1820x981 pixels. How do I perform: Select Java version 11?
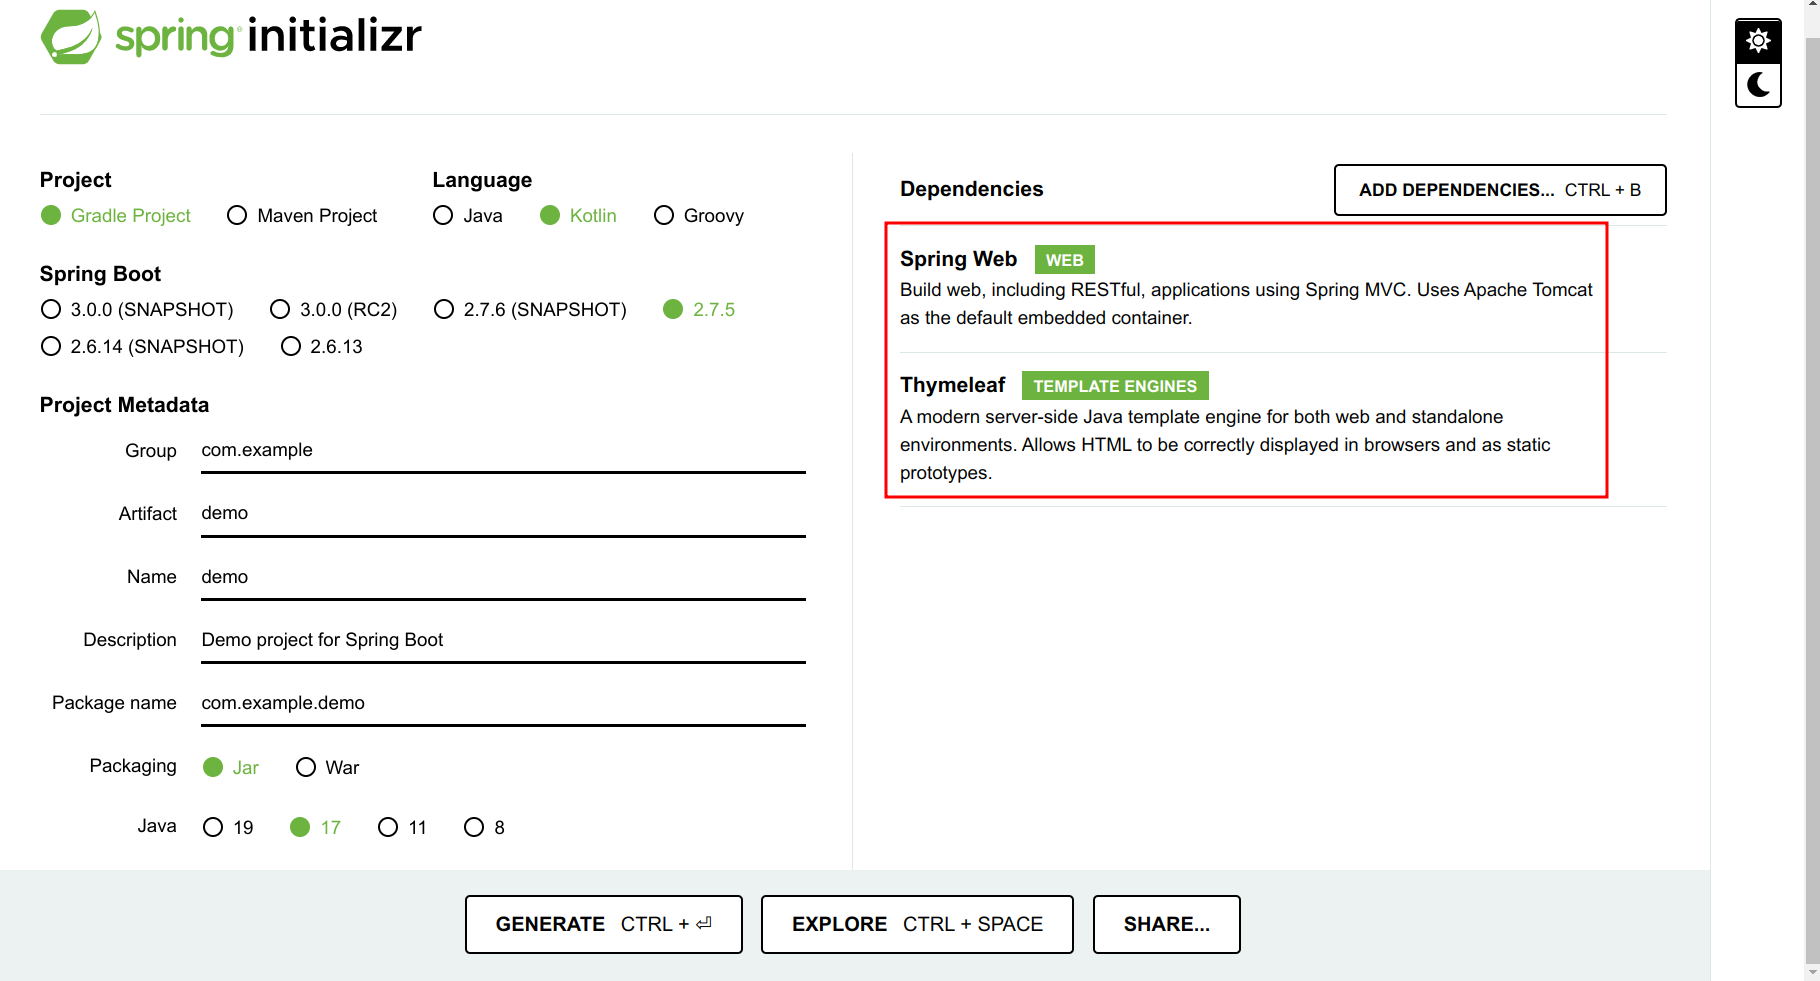pos(388,827)
